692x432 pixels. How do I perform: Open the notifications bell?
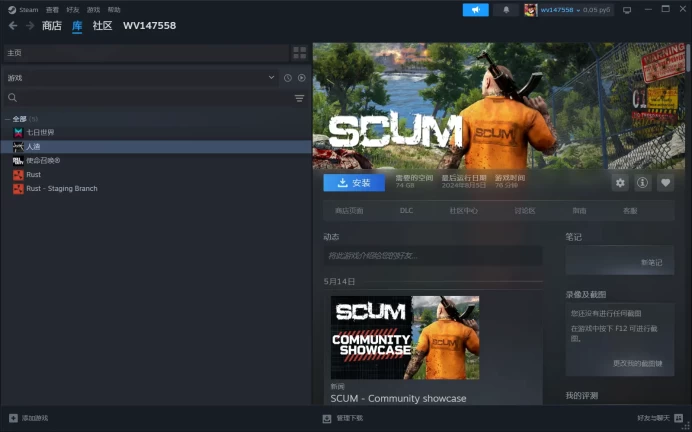506,10
